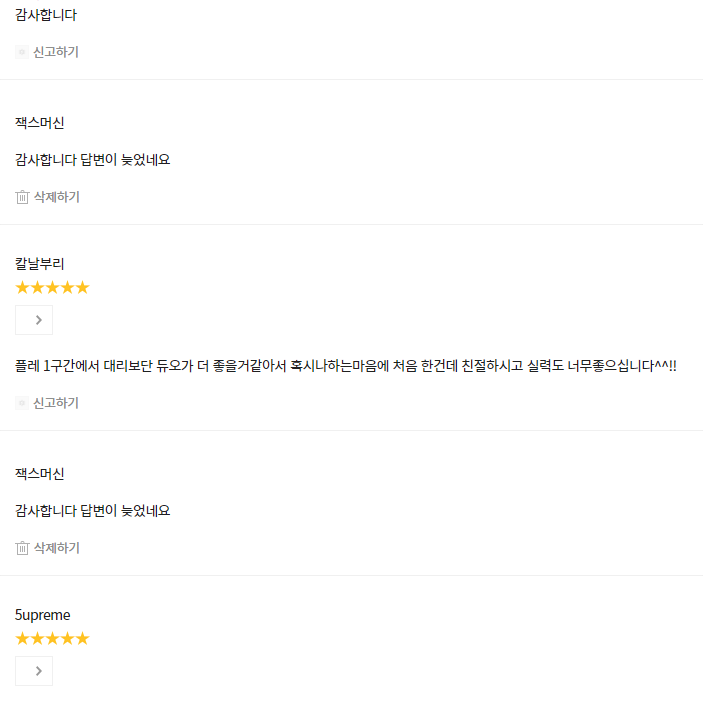The image size is (703, 703).
Task: Click 삭제하기 on the second 잭스머신 reply
Action: 57,548
